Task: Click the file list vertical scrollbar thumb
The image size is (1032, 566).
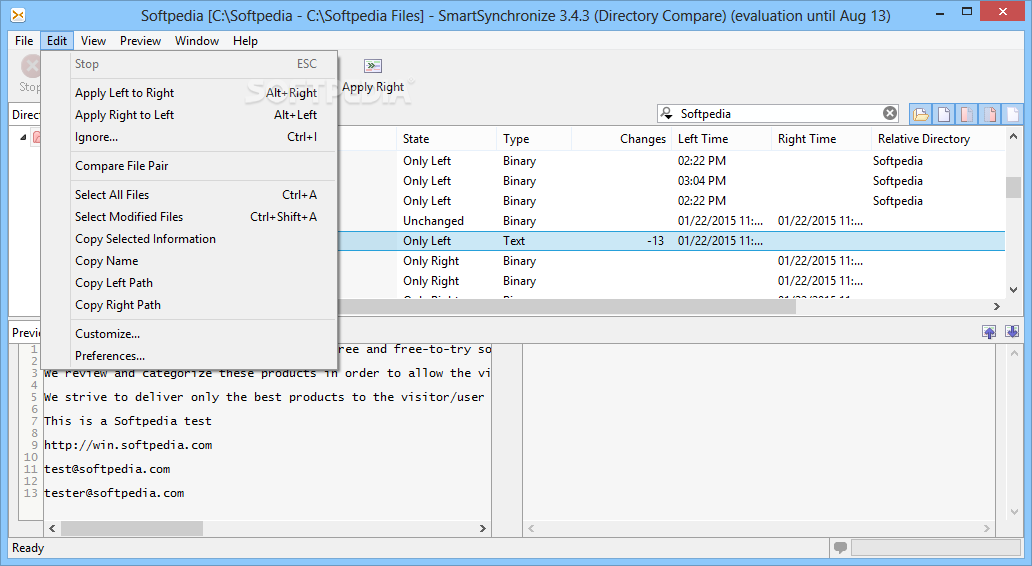Action: tap(1013, 187)
